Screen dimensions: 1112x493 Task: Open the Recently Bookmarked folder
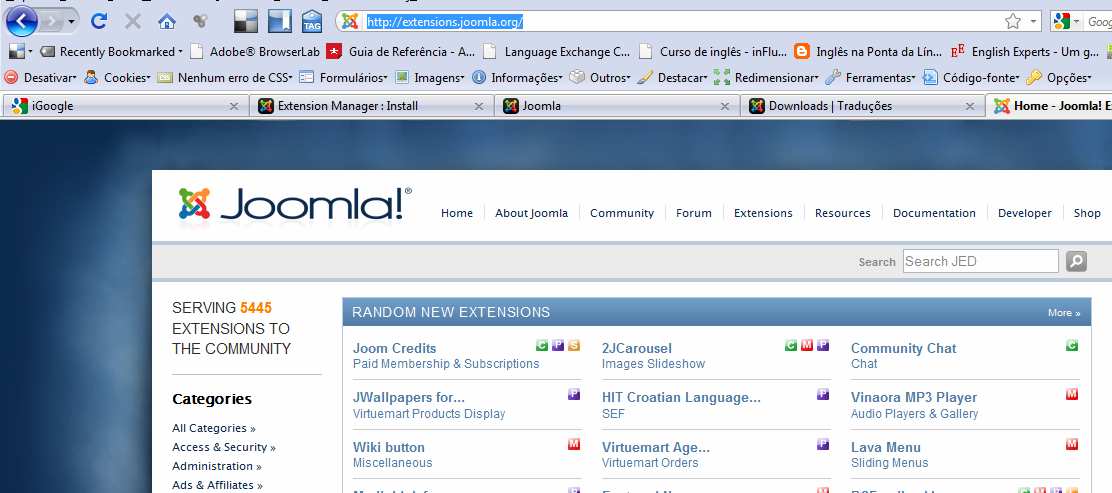(111, 52)
